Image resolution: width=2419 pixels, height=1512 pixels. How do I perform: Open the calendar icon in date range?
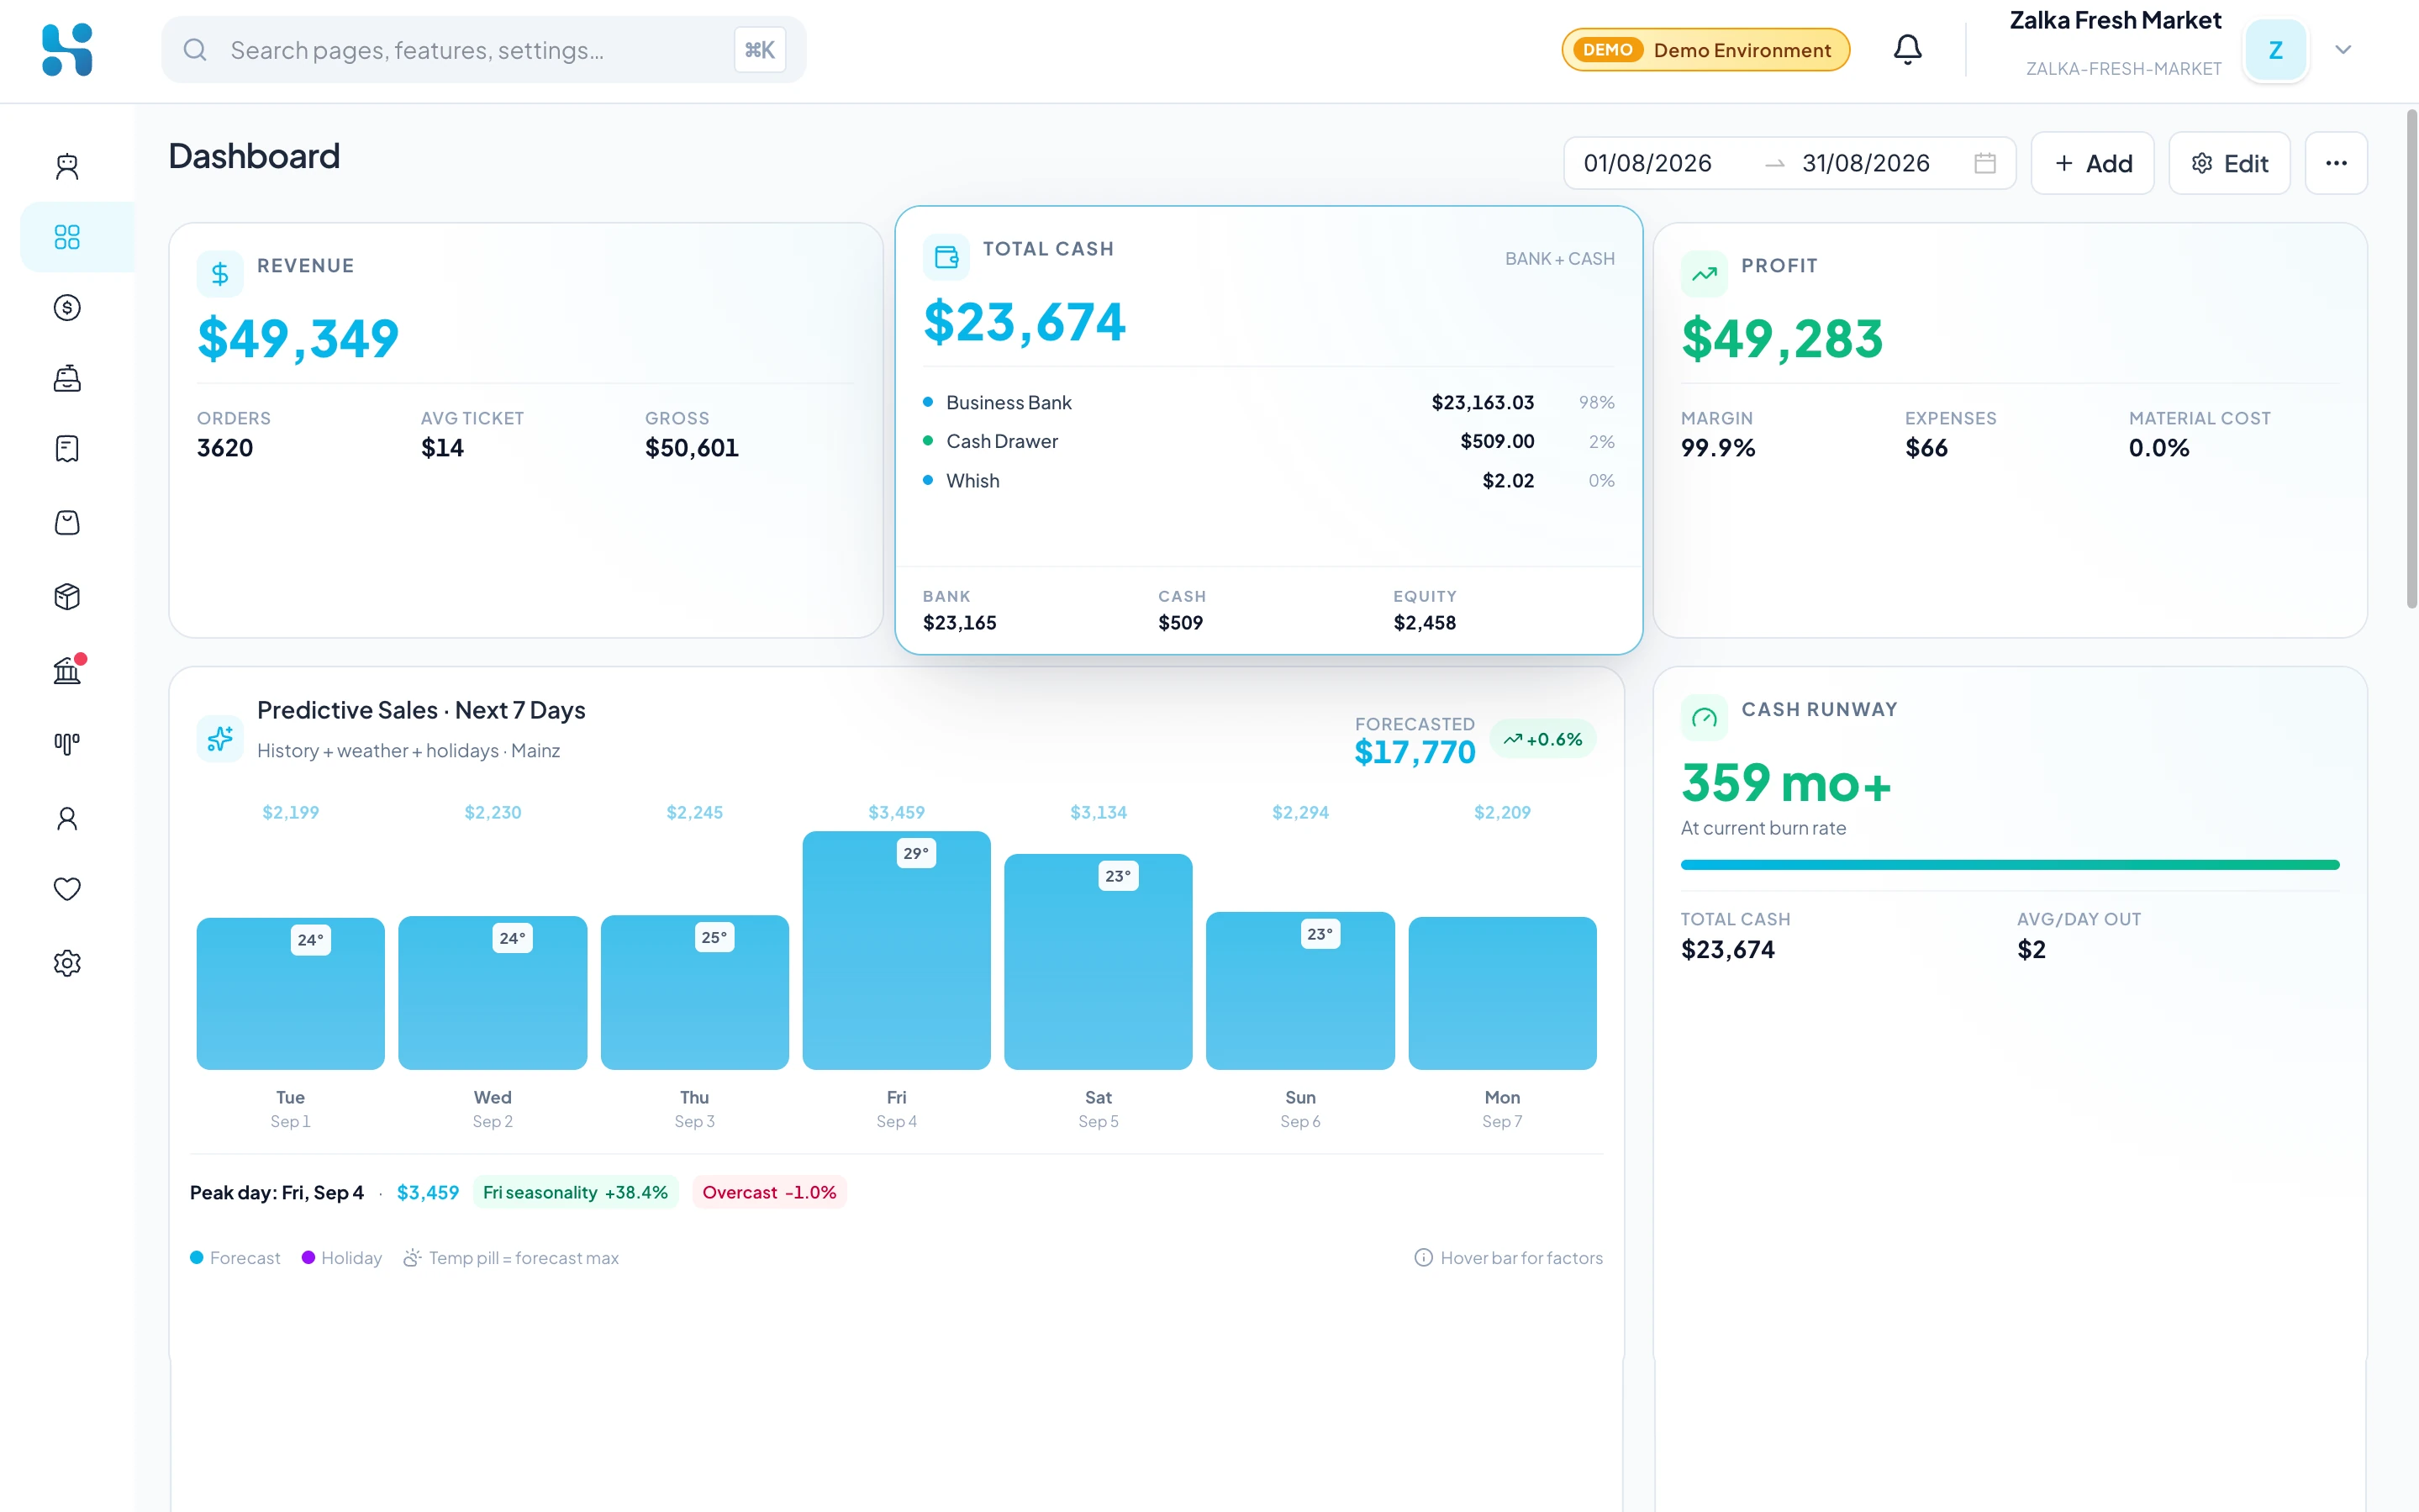coord(1984,163)
